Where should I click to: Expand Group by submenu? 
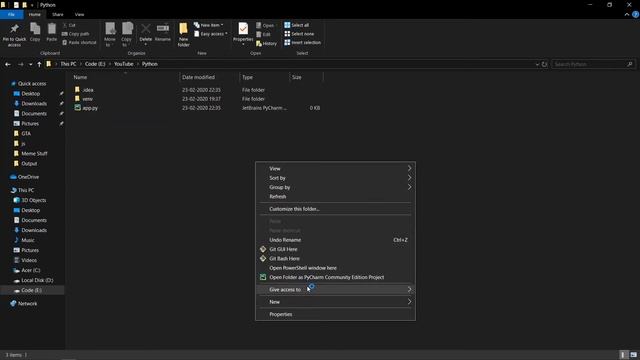coord(336,187)
